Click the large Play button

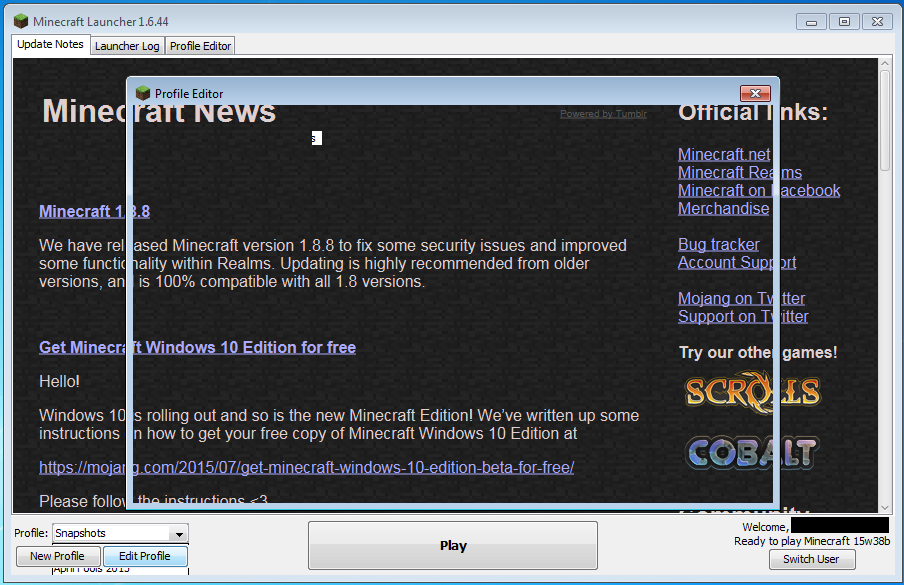click(x=453, y=545)
